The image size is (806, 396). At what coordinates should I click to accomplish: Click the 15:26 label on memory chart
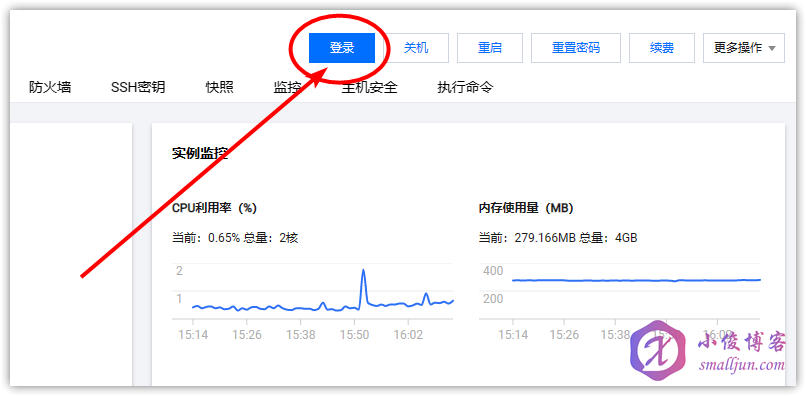click(x=564, y=335)
